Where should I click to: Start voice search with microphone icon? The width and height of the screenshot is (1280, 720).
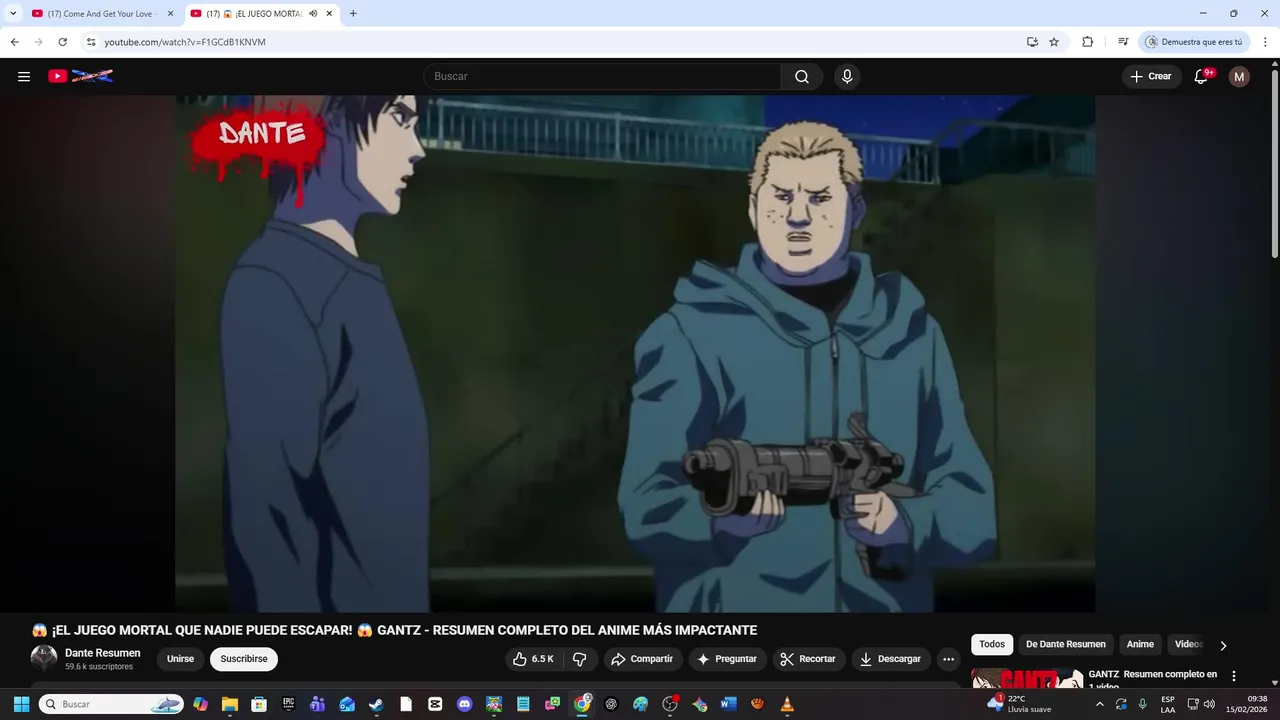pyautogui.click(x=847, y=76)
